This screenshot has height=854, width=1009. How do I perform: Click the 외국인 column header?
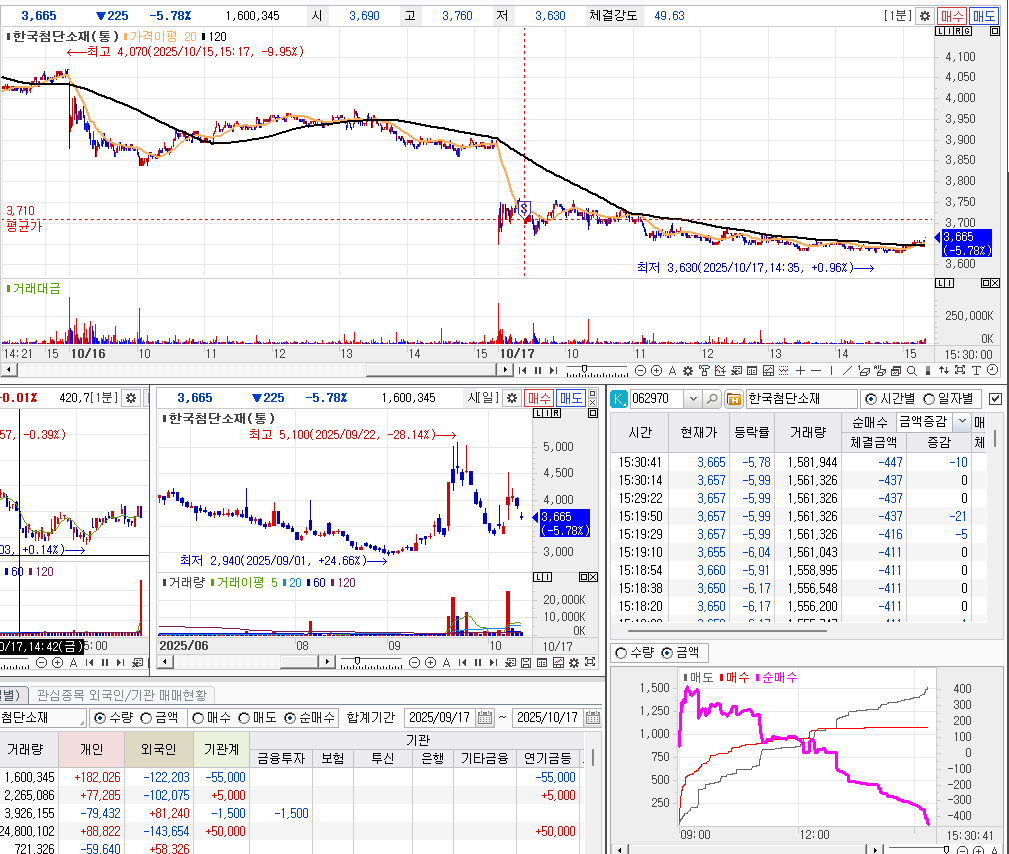point(158,750)
